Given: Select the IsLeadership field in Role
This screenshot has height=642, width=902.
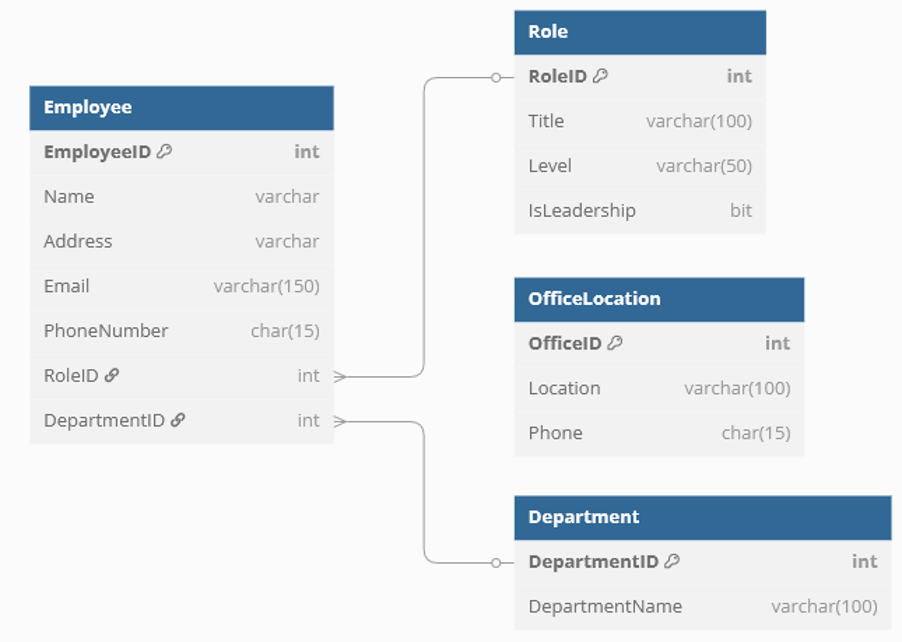Looking at the screenshot, I should (639, 211).
